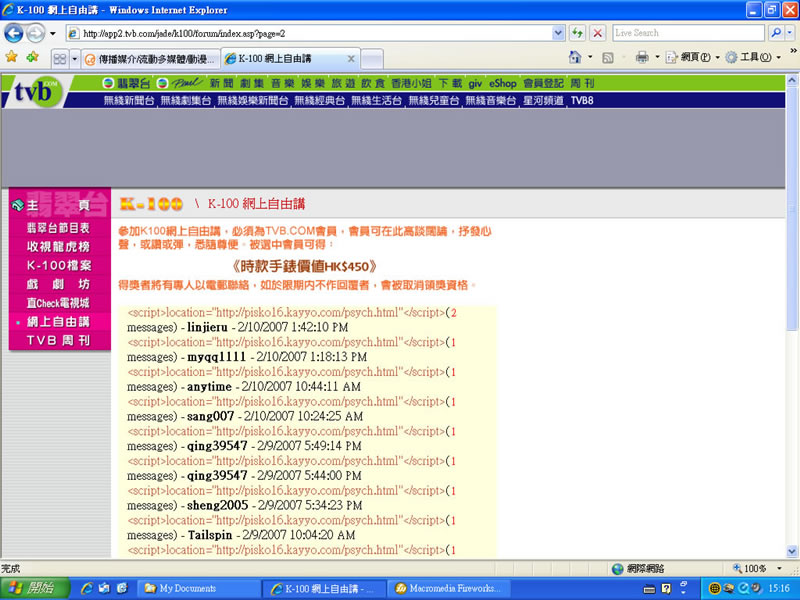The image size is (800, 600).
Task: Open the tab list dropdown arrow
Action: 74,59
